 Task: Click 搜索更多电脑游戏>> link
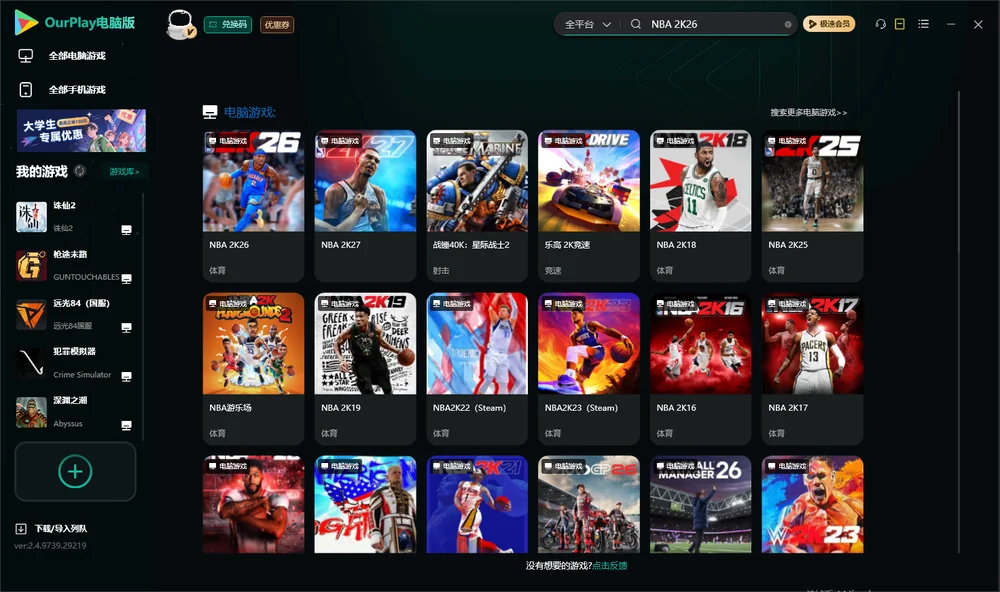[808, 112]
